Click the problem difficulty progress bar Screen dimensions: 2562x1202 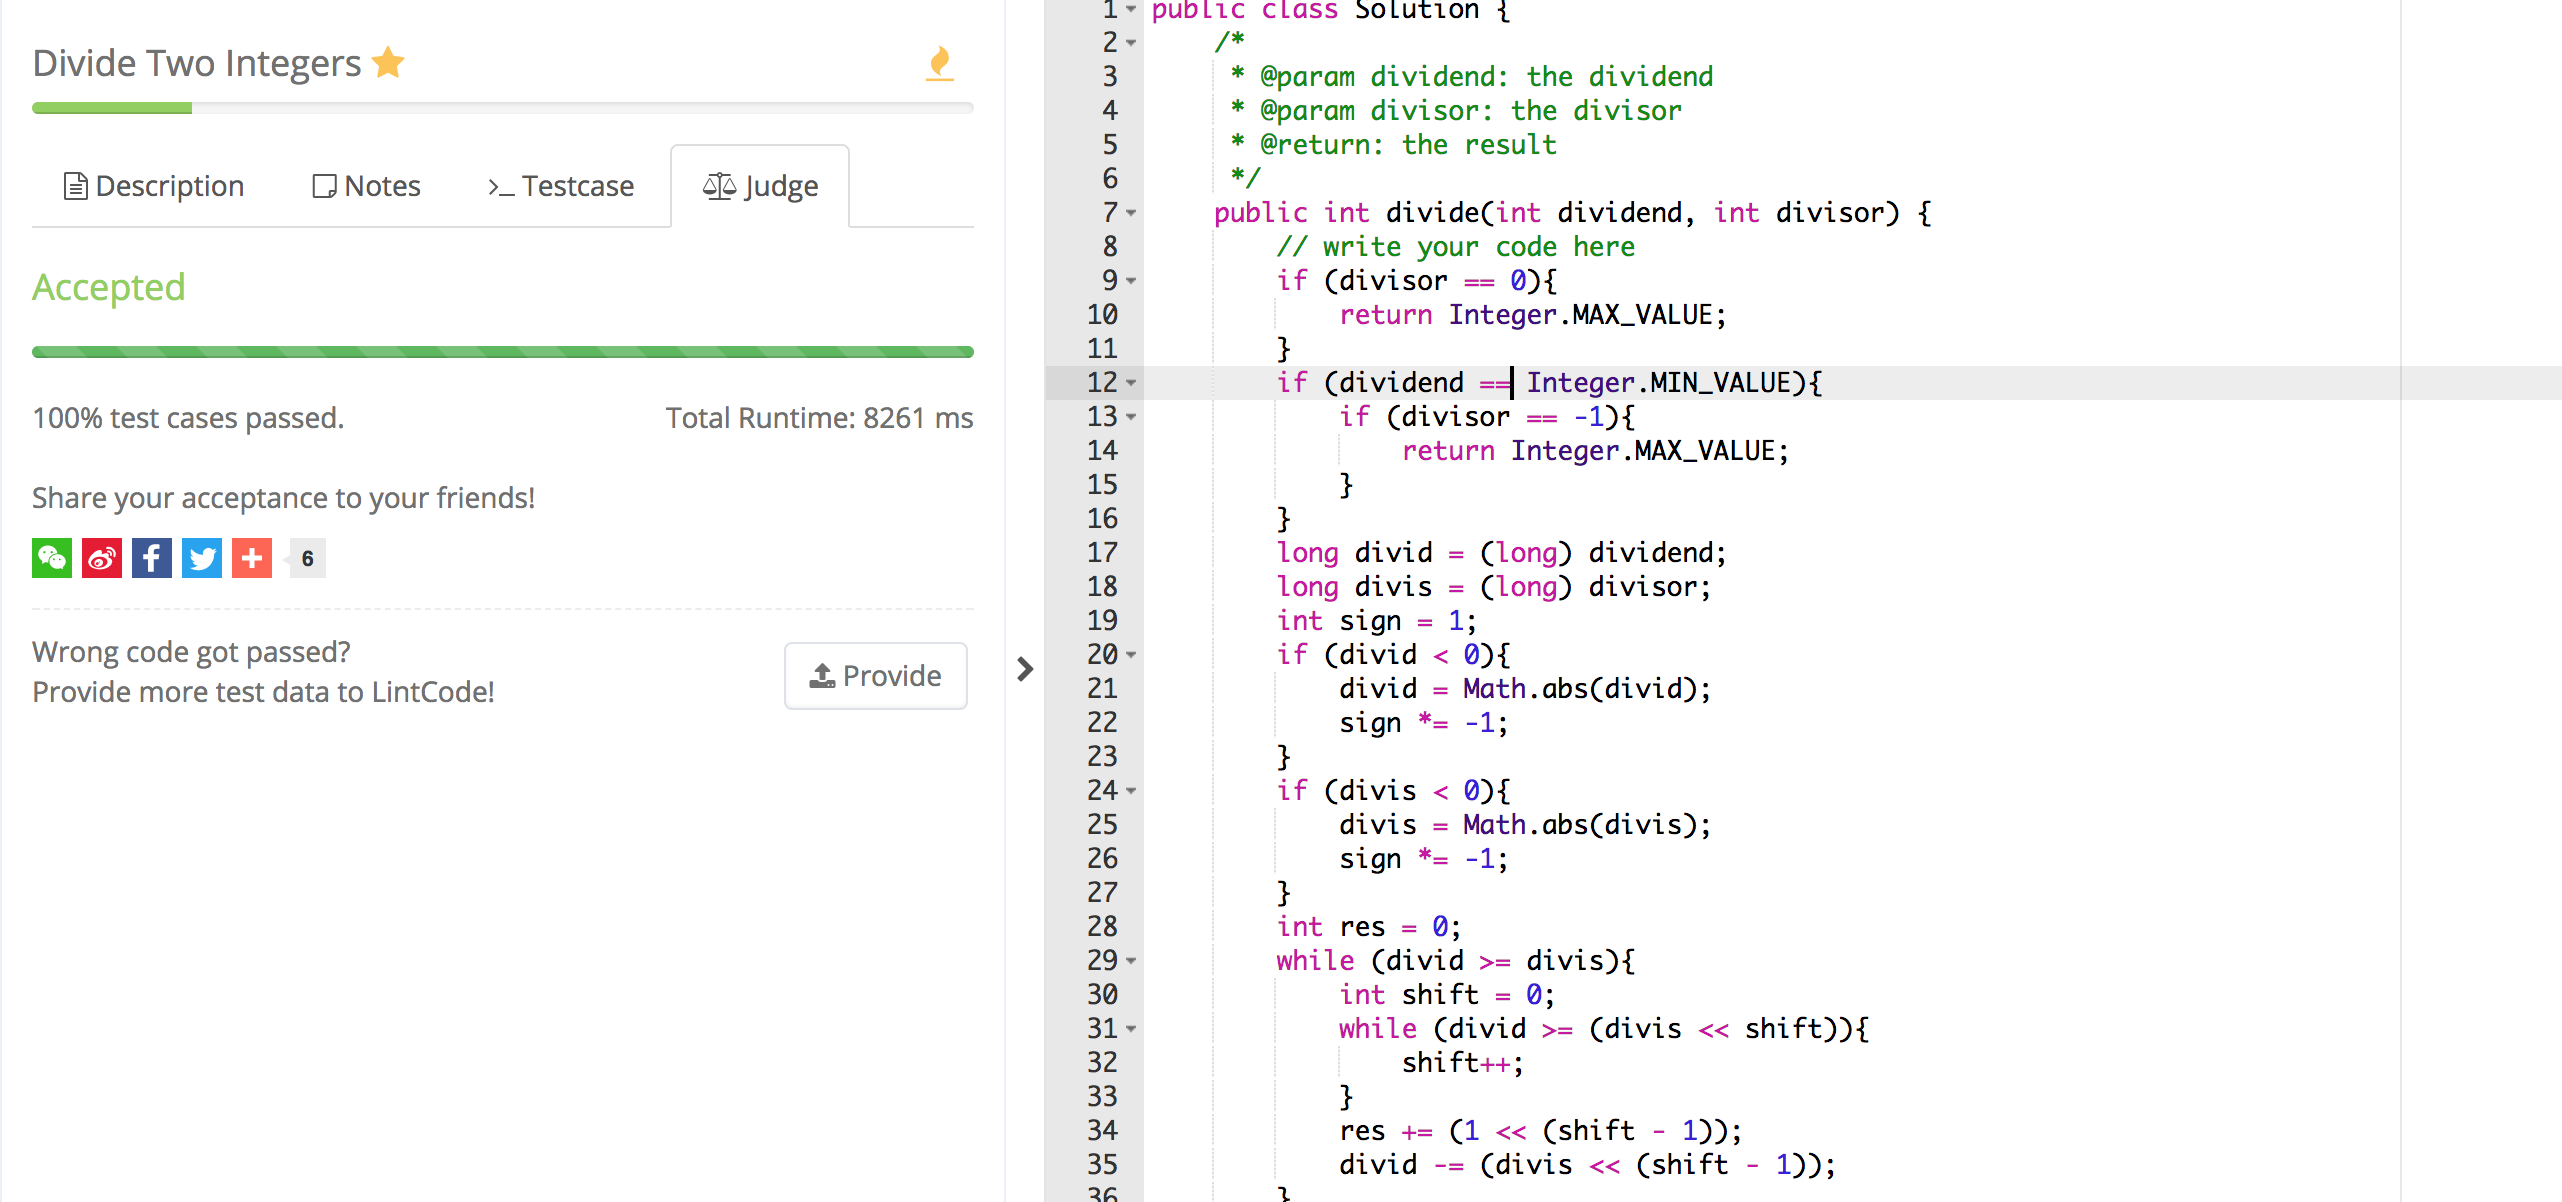502,108
